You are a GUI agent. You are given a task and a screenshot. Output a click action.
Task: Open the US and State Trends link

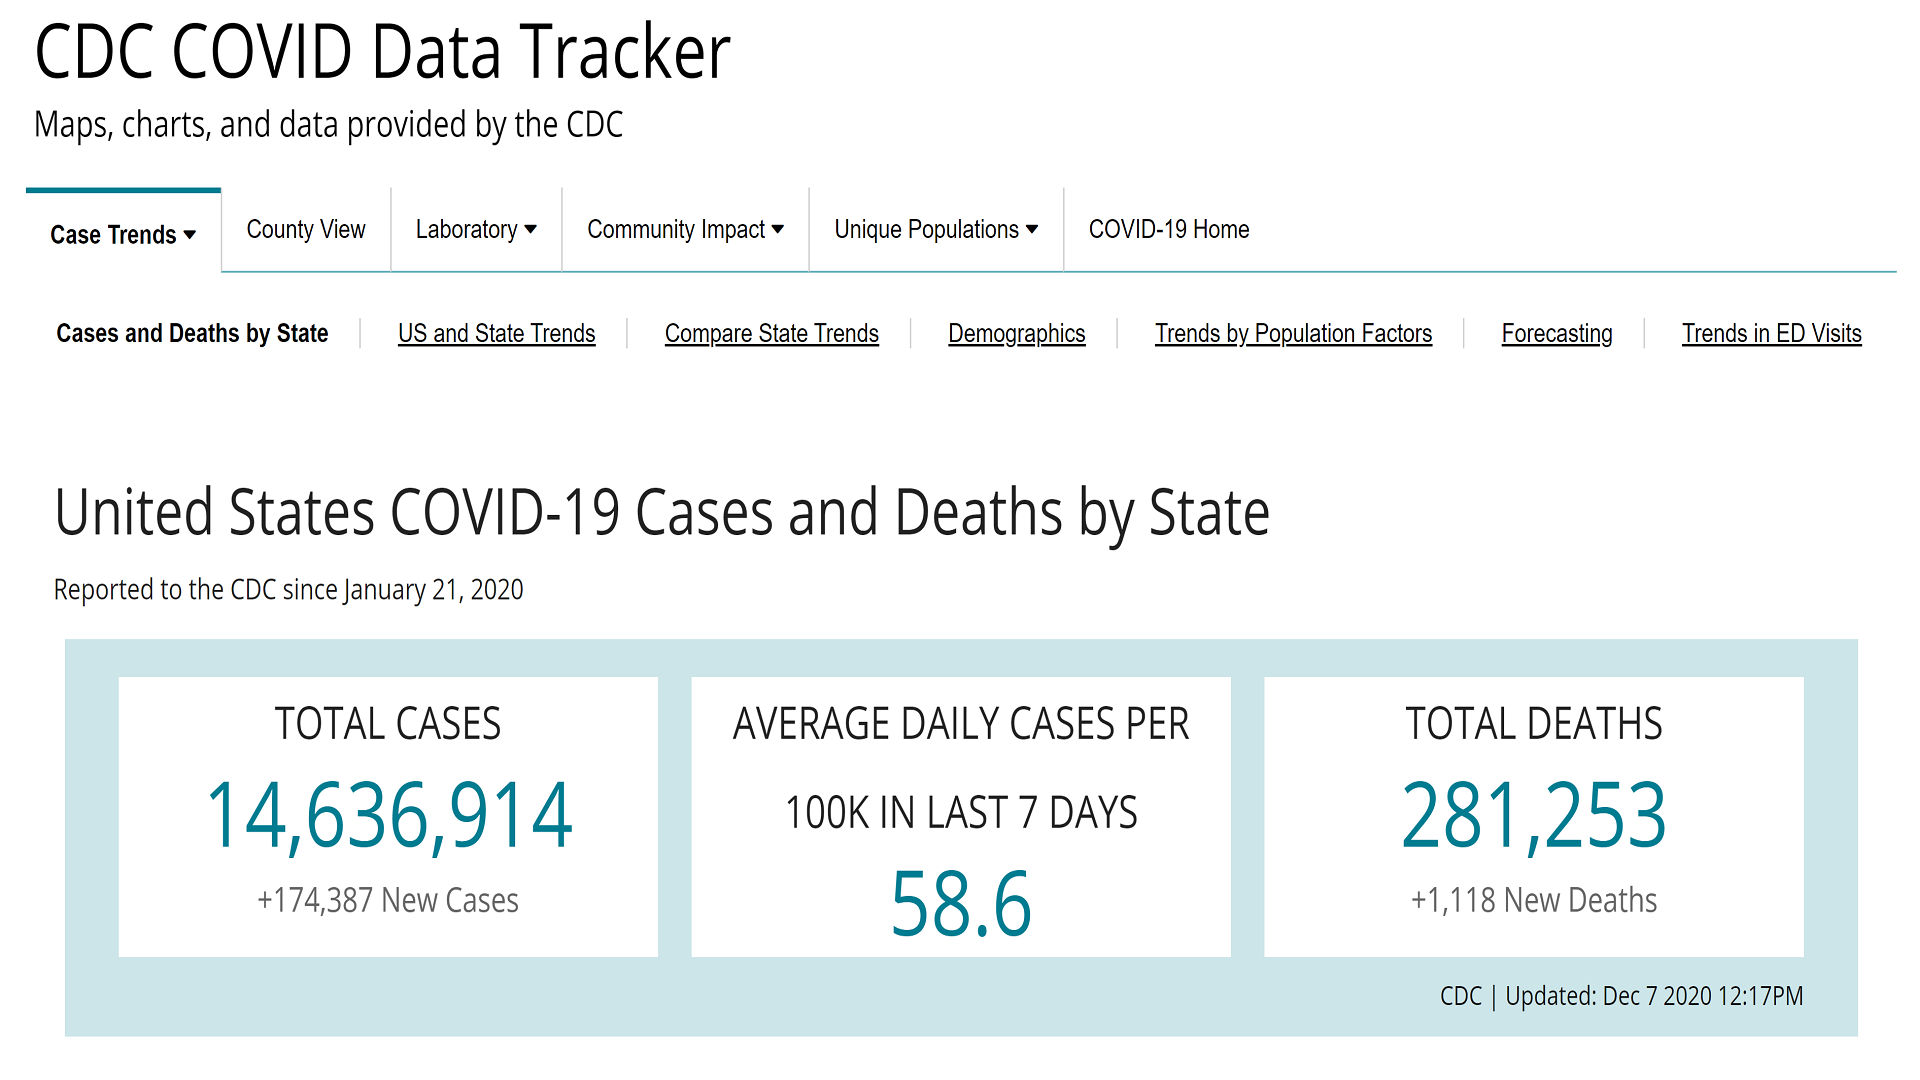496,333
